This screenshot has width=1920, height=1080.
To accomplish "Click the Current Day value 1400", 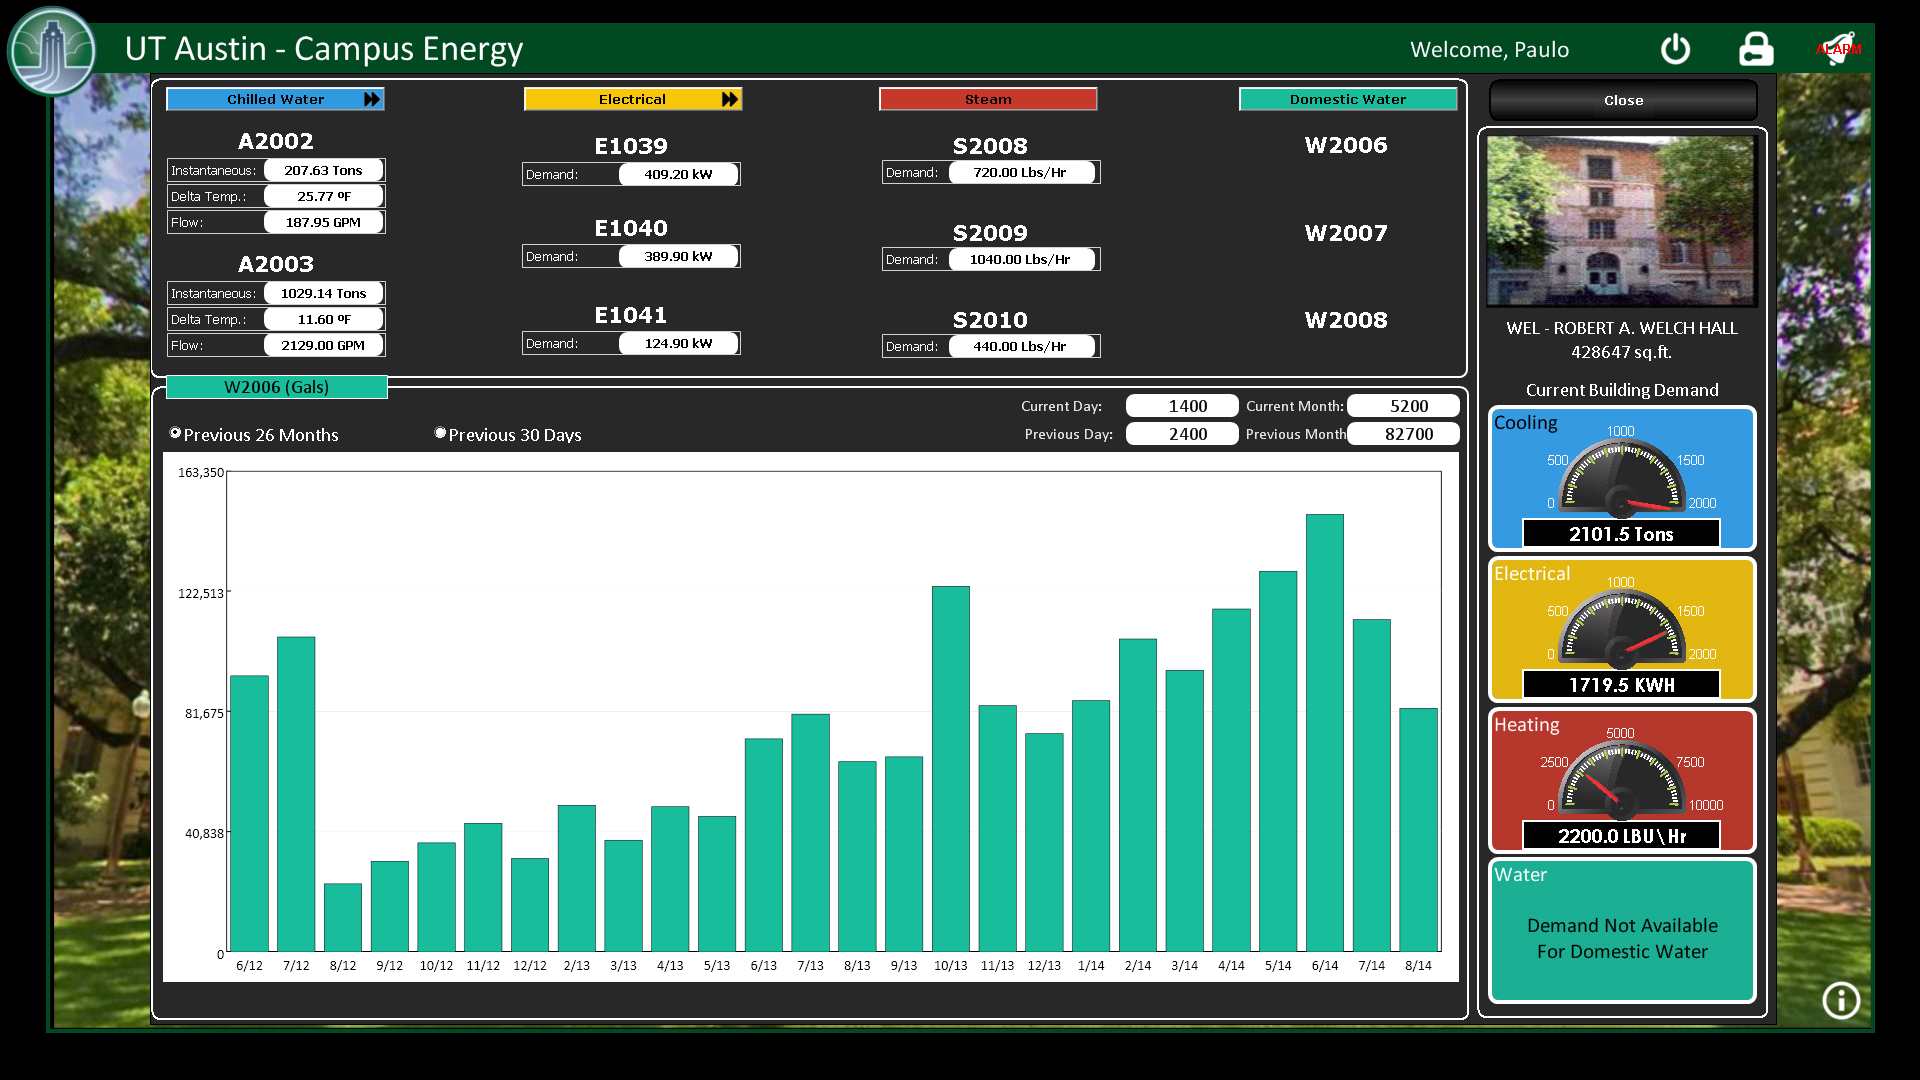I will (1182, 406).
